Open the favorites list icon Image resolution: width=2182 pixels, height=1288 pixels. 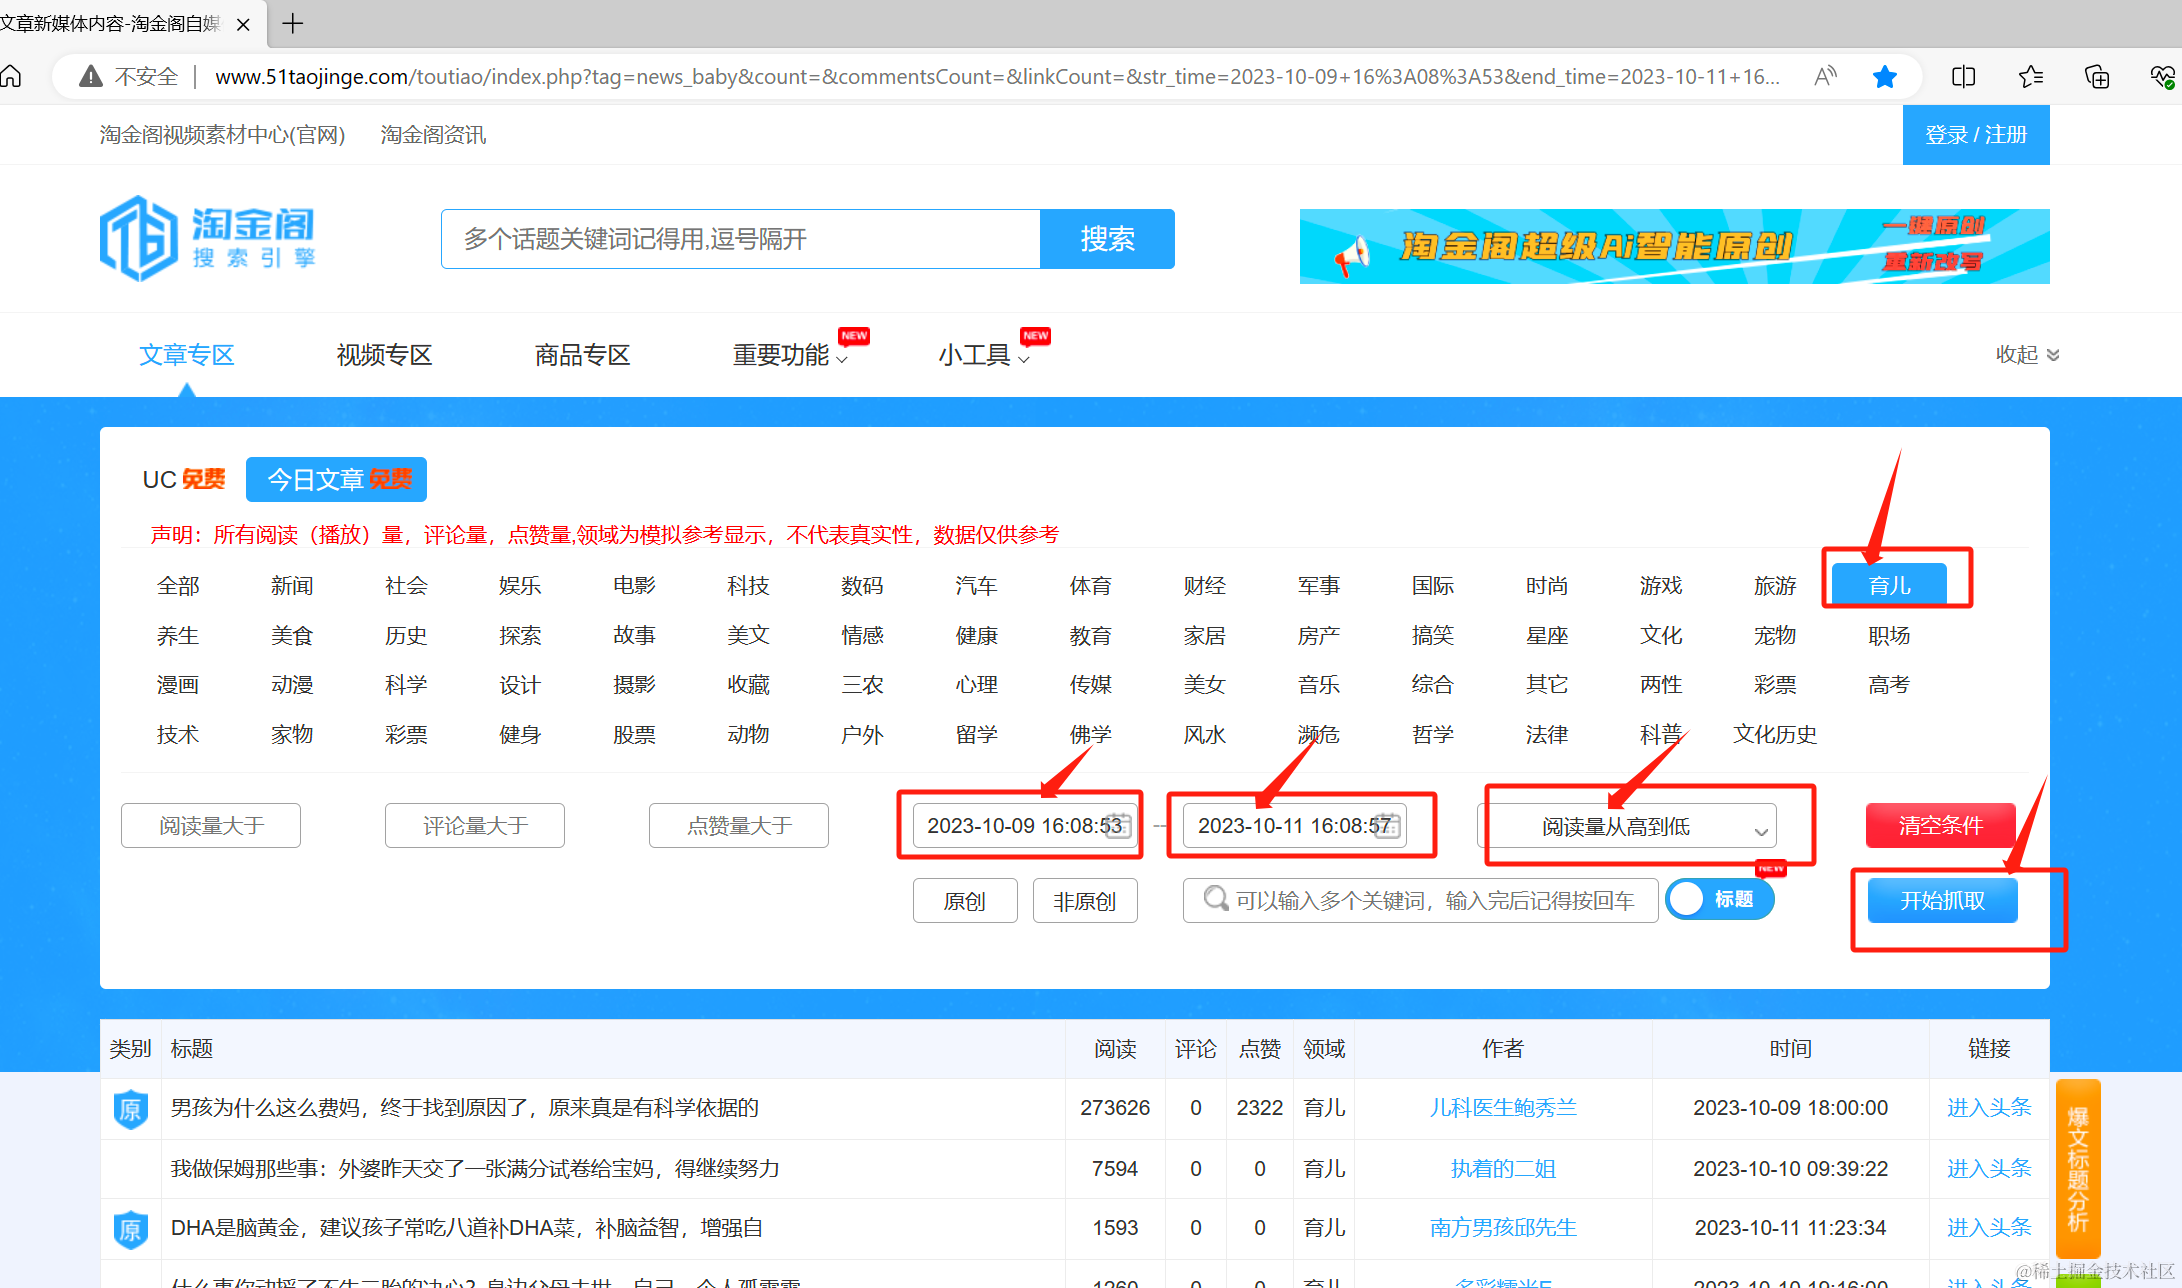pyautogui.click(x=2030, y=77)
